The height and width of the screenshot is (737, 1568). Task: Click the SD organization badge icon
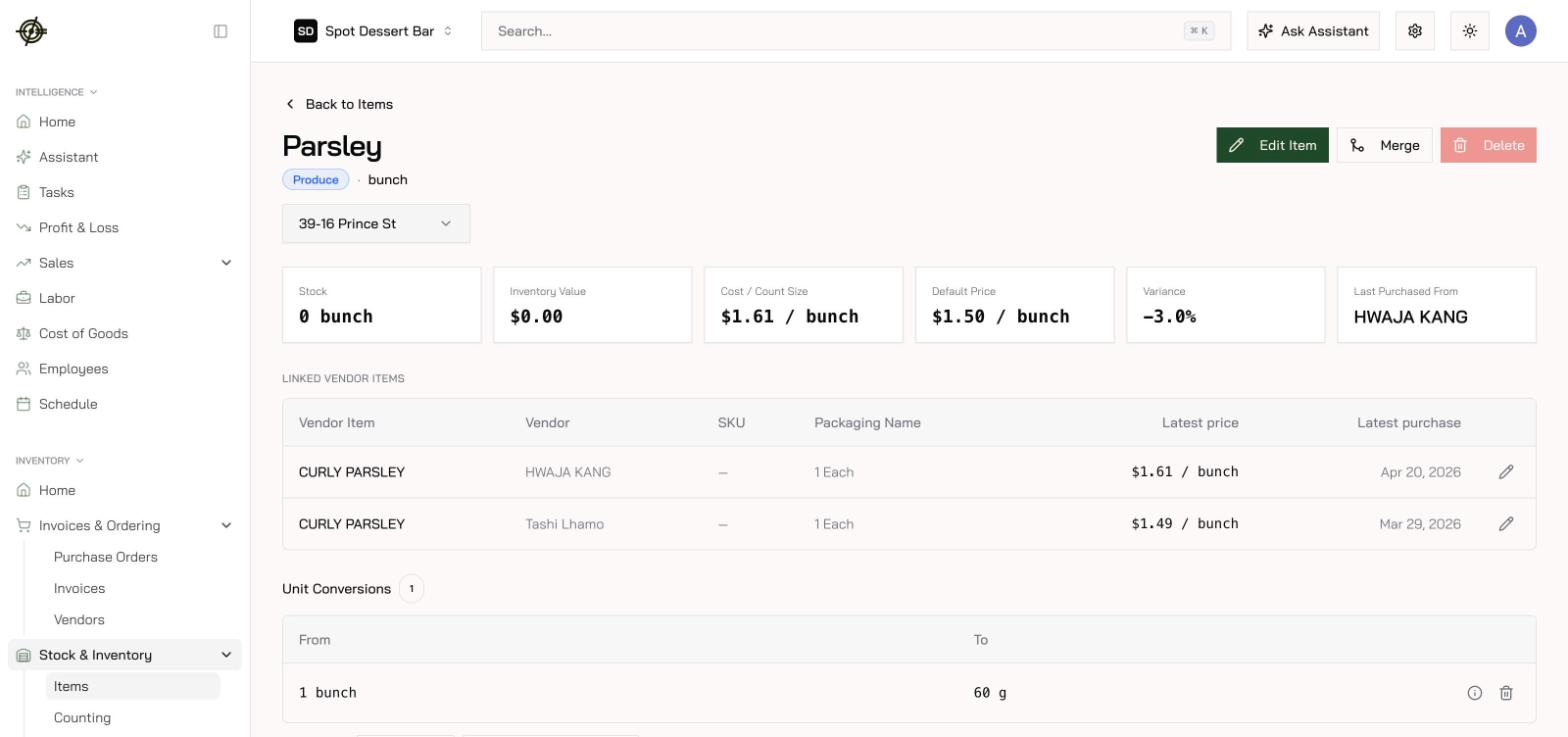[305, 31]
